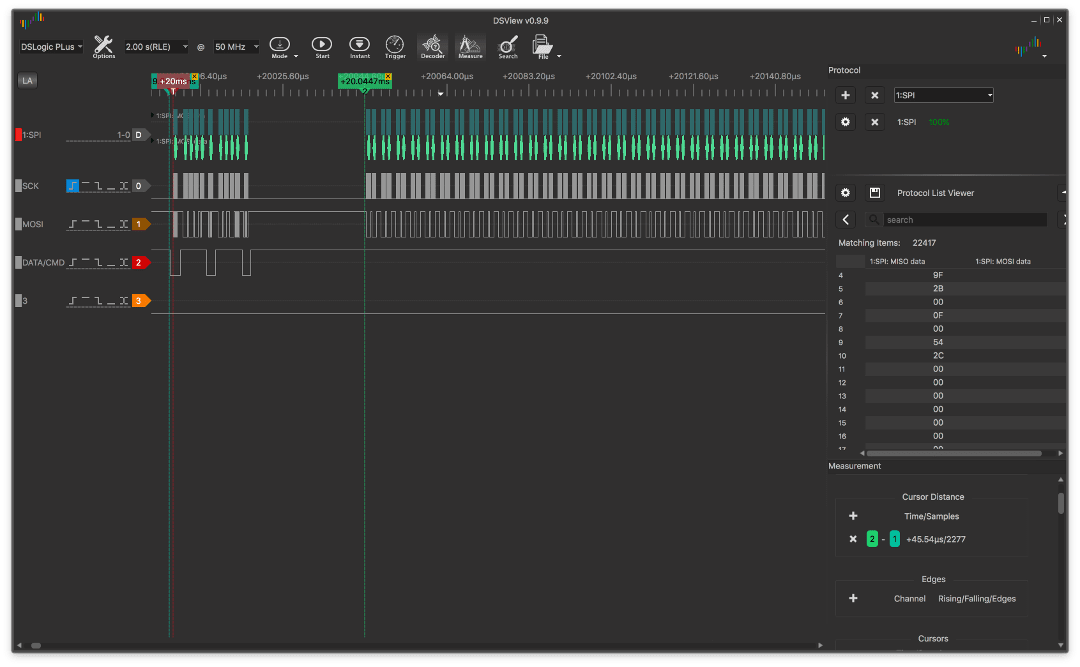This screenshot has width=1080, height=667.
Task: Set SCK falling edge trigger
Action: (x=98, y=185)
